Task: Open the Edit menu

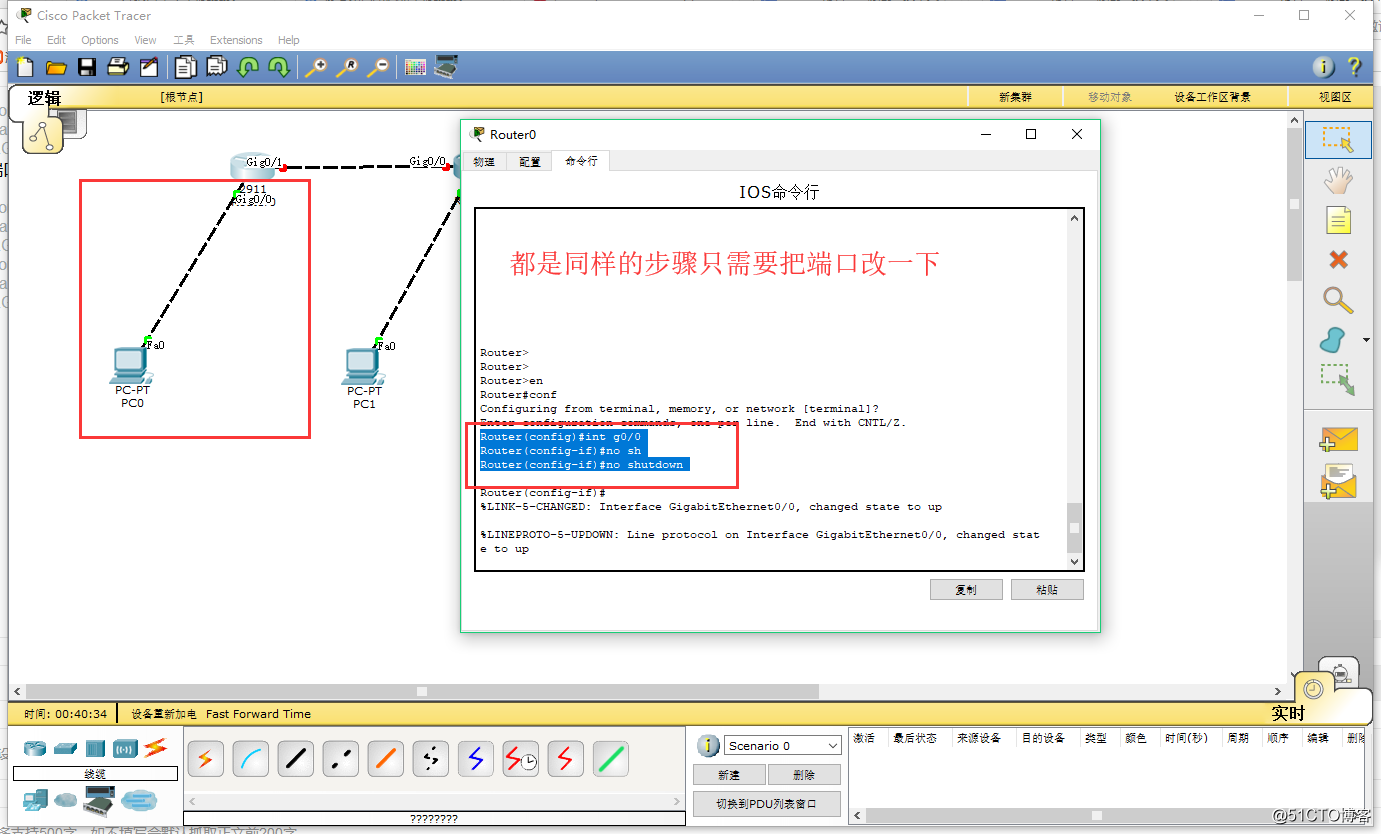Action: [56, 40]
